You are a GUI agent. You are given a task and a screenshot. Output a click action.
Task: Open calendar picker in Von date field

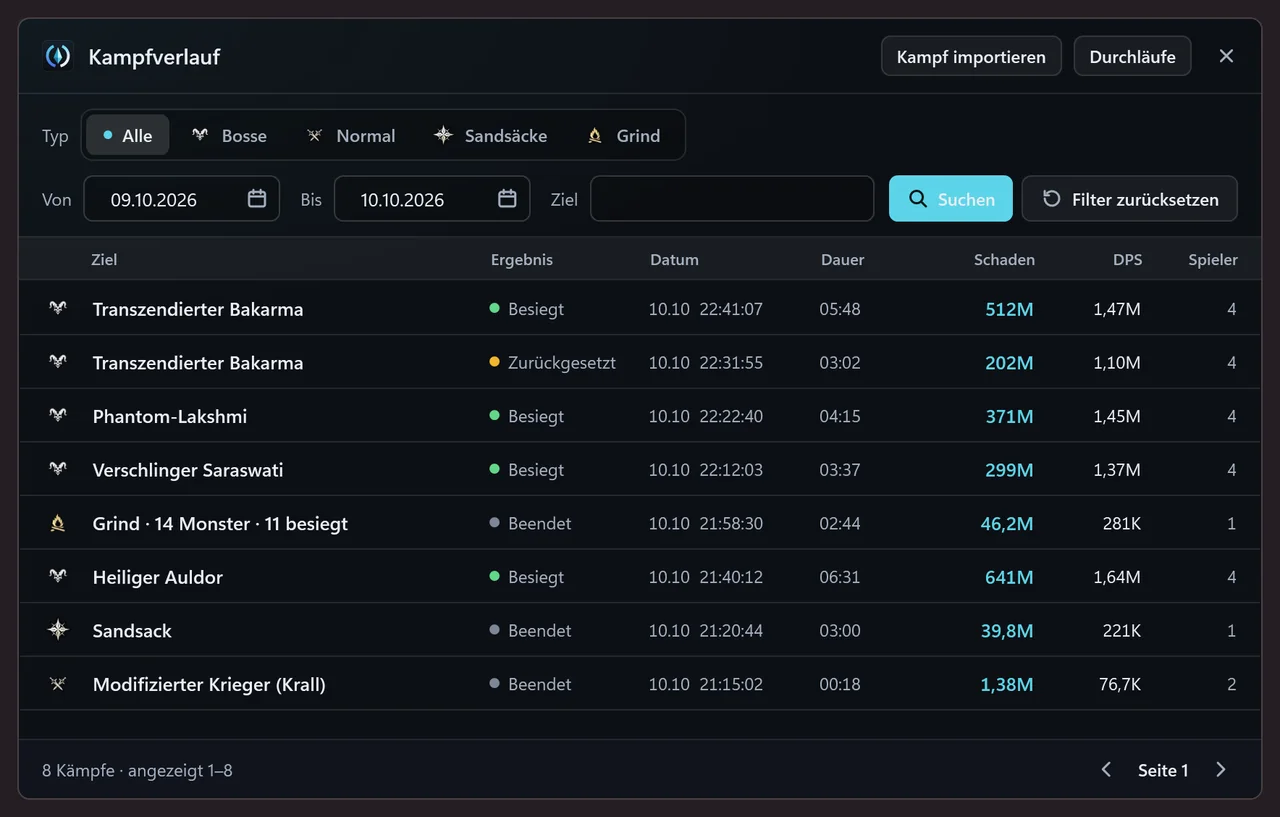(257, 199)
